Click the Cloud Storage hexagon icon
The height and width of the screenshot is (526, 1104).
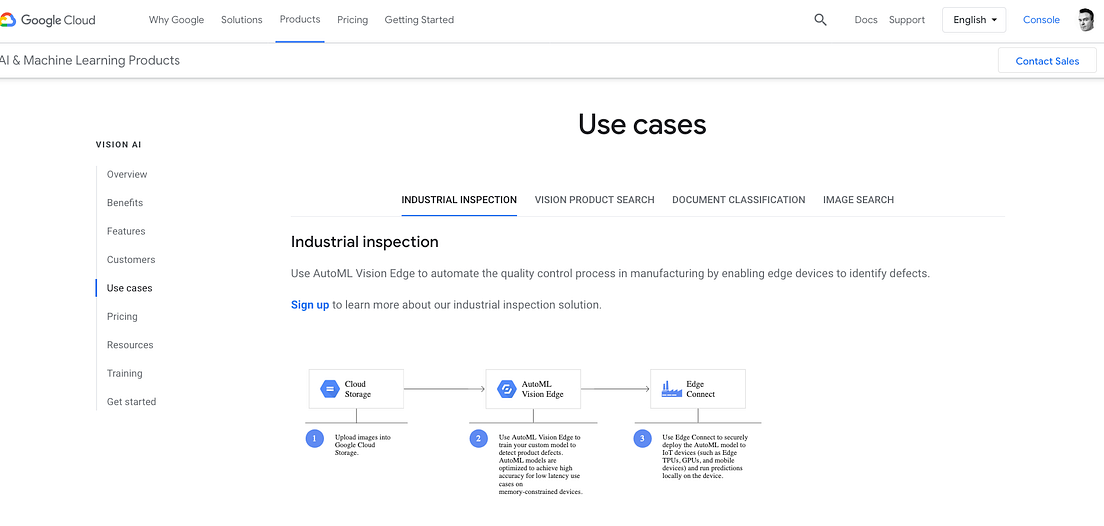point(330,389)
